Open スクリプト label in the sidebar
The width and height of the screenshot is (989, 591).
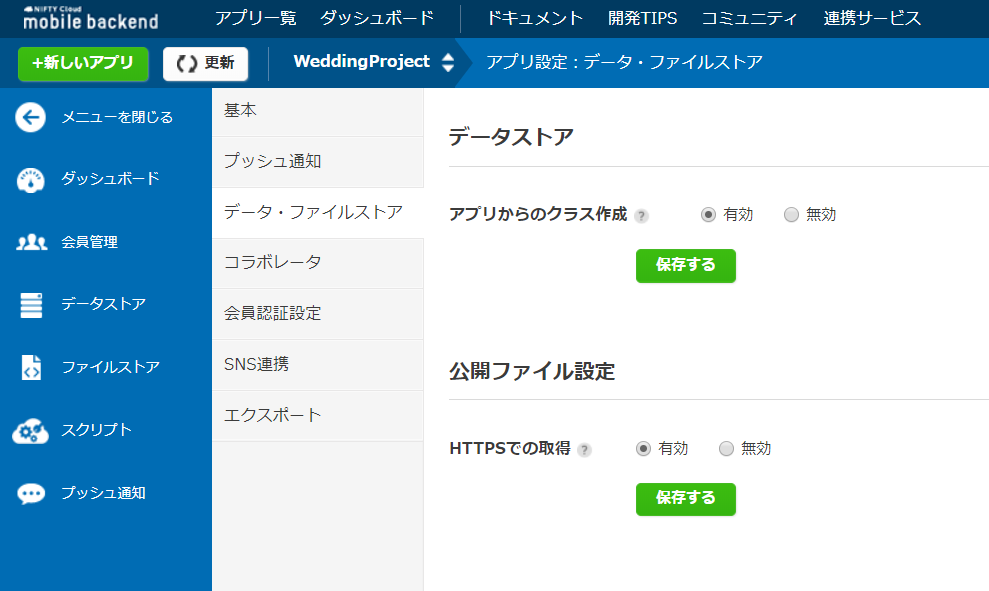(x=97, y=430)
